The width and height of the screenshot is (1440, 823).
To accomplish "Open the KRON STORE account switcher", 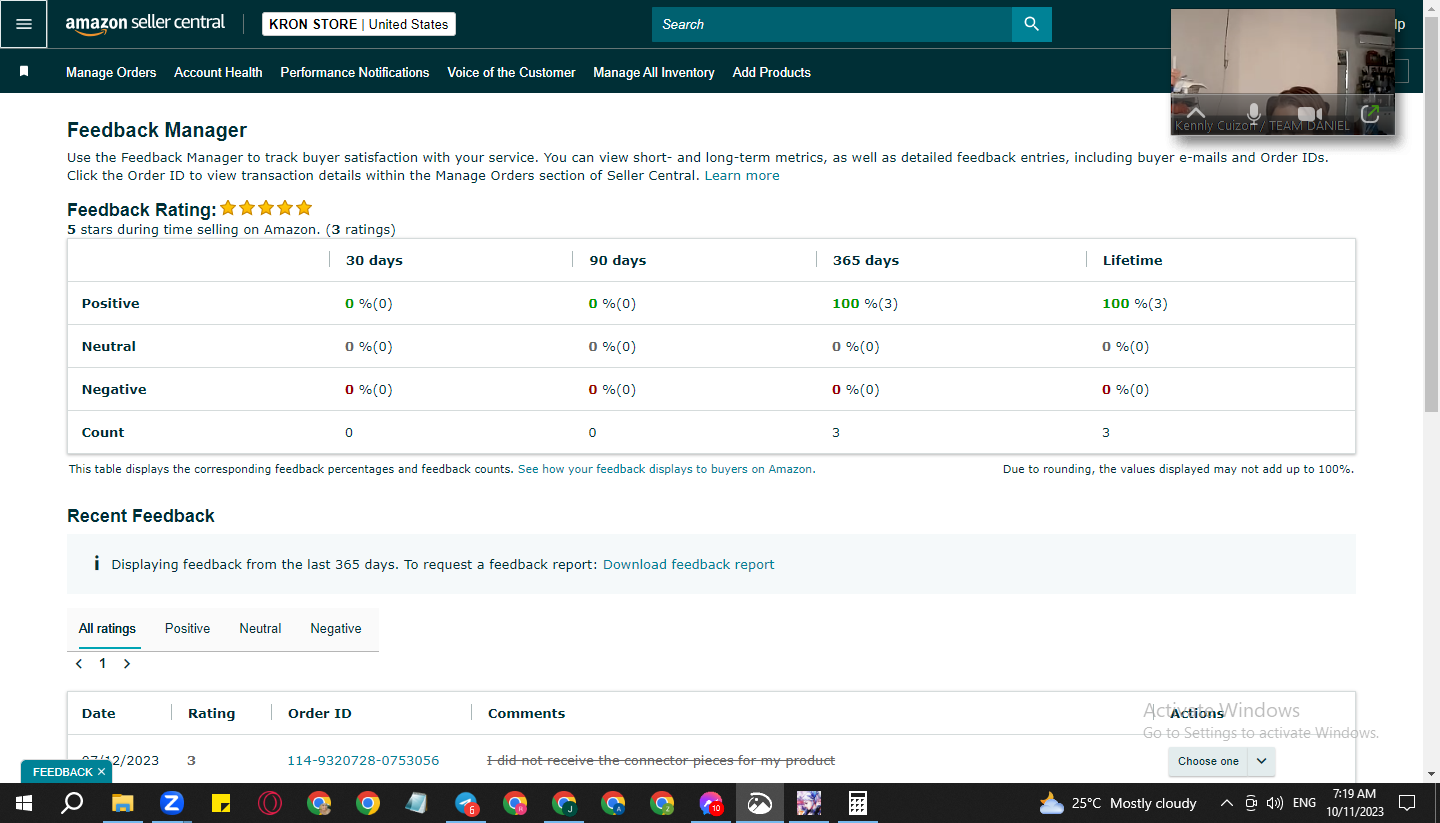I will click(x=359, y=24).
